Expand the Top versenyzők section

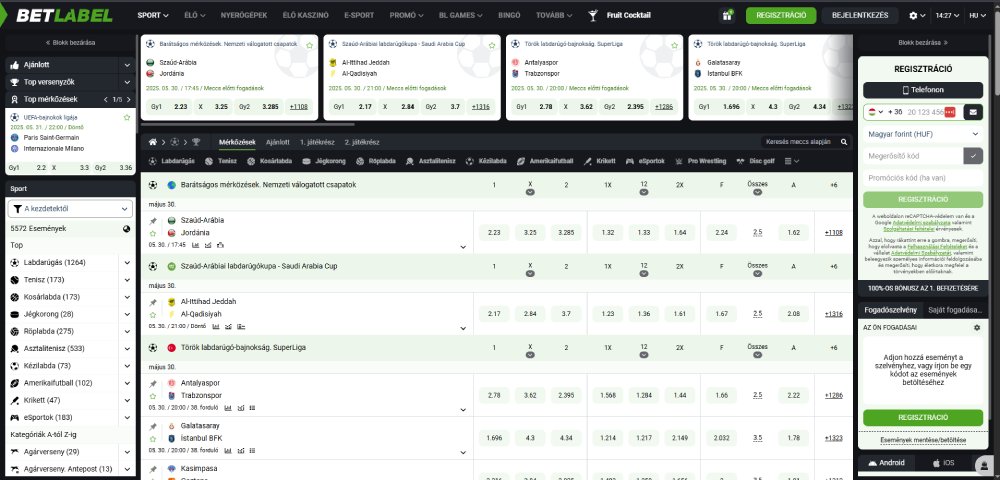pyautogui.click(x=128, y=82)
